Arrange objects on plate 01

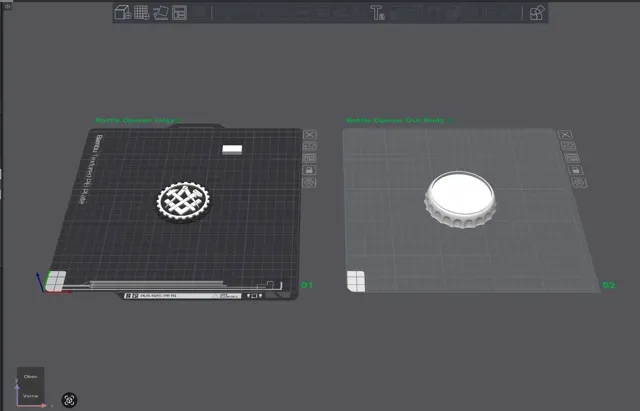(x=309, y=158)
